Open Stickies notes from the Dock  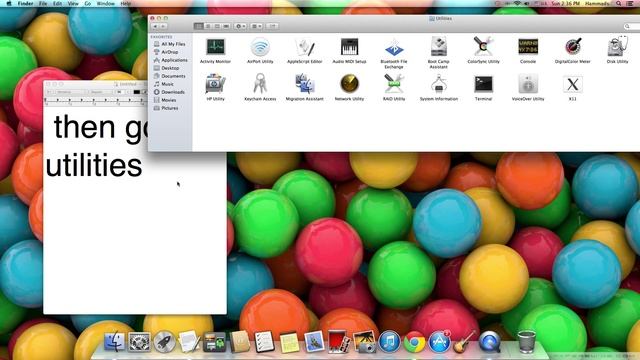point(289,342)
